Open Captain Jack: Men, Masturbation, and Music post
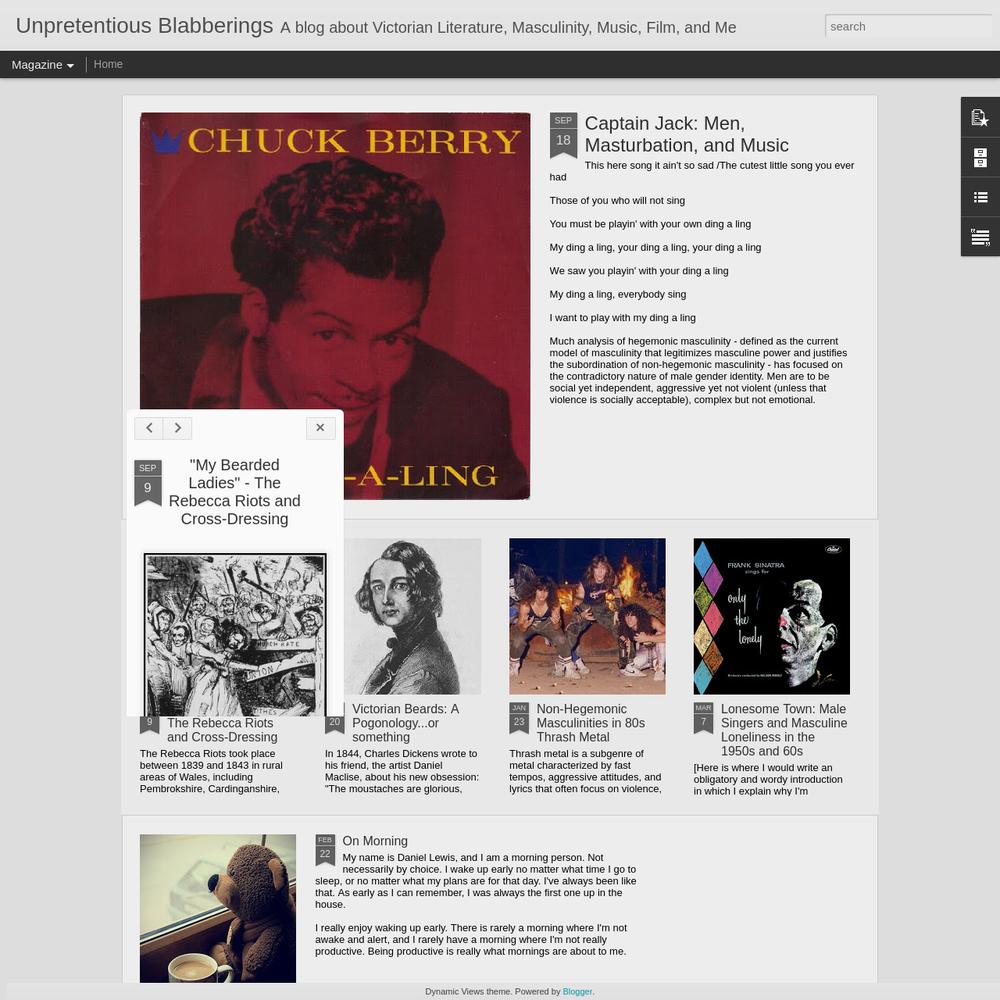The image size is (1000, 1000). [x=686, y=134]
